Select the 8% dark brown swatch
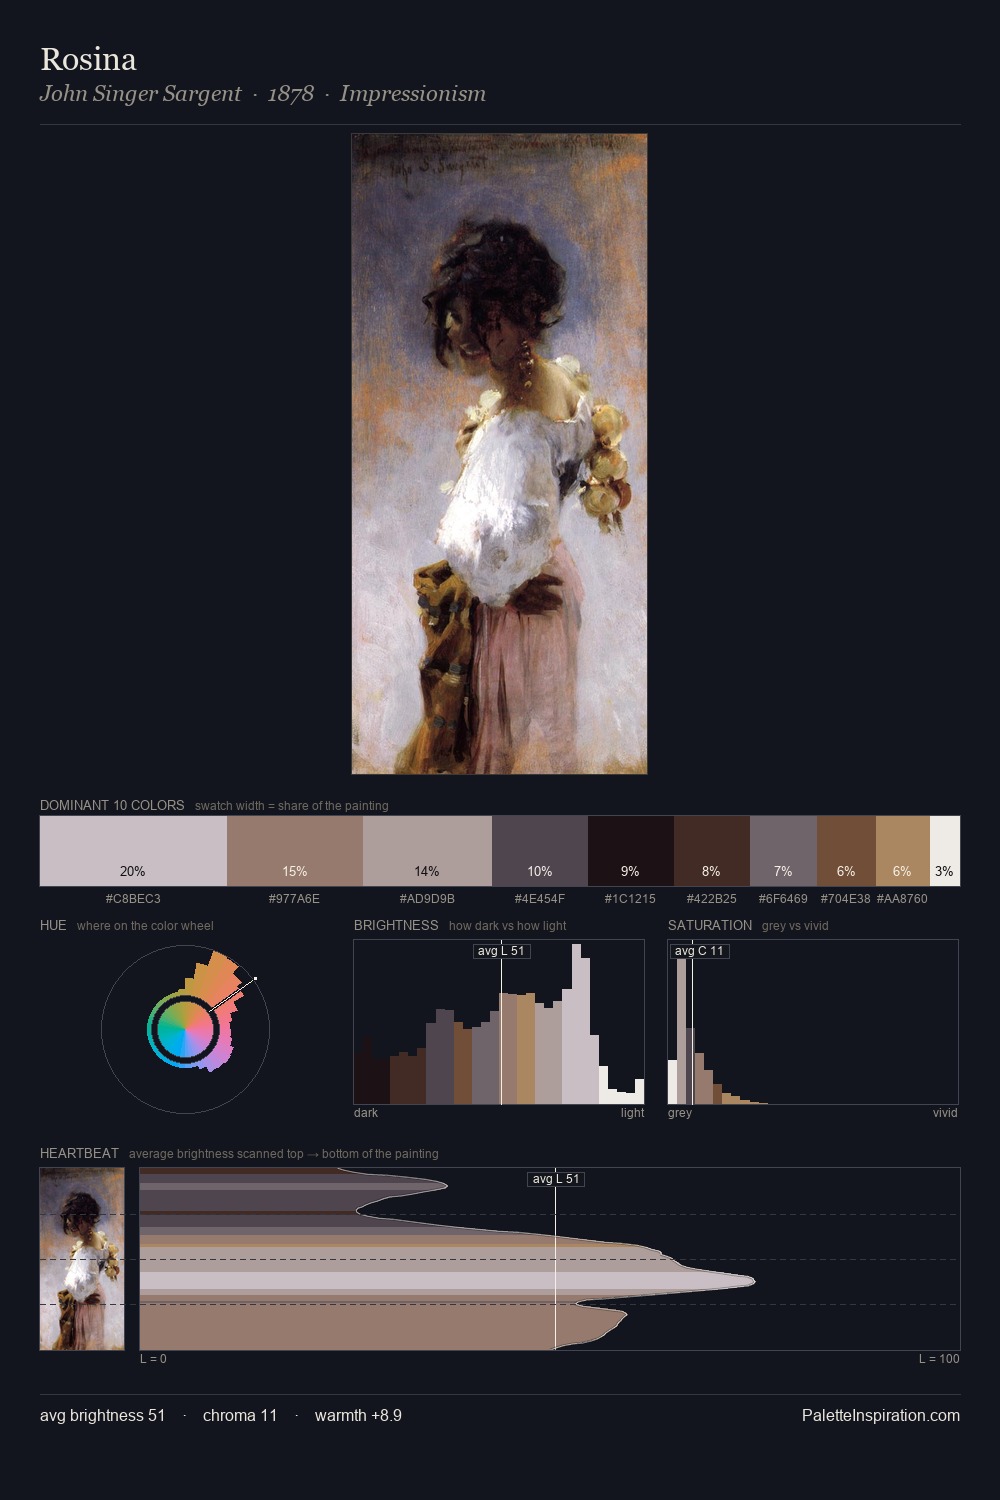Screen dimensions: 1000x1500 coord(712,851)
